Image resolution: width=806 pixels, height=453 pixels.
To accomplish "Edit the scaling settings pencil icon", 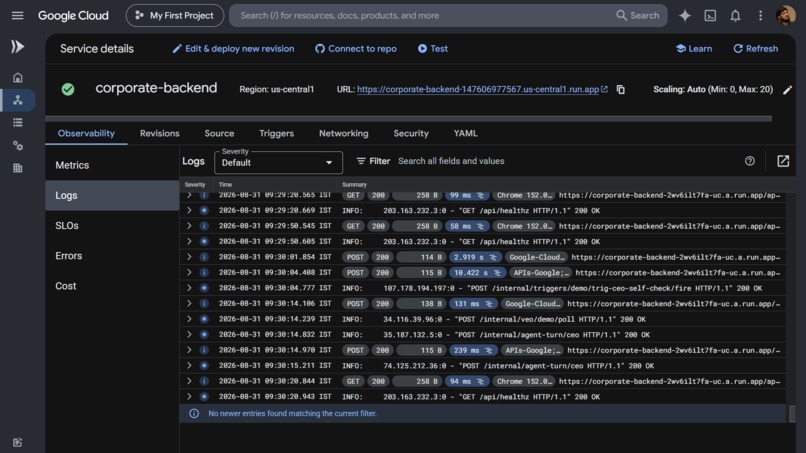I will coord(787,90).
